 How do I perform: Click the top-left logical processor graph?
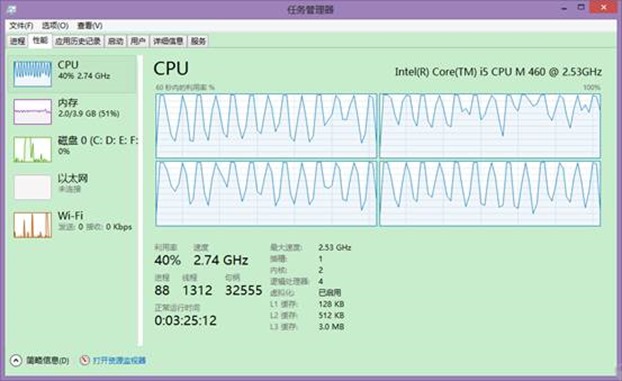266,125
